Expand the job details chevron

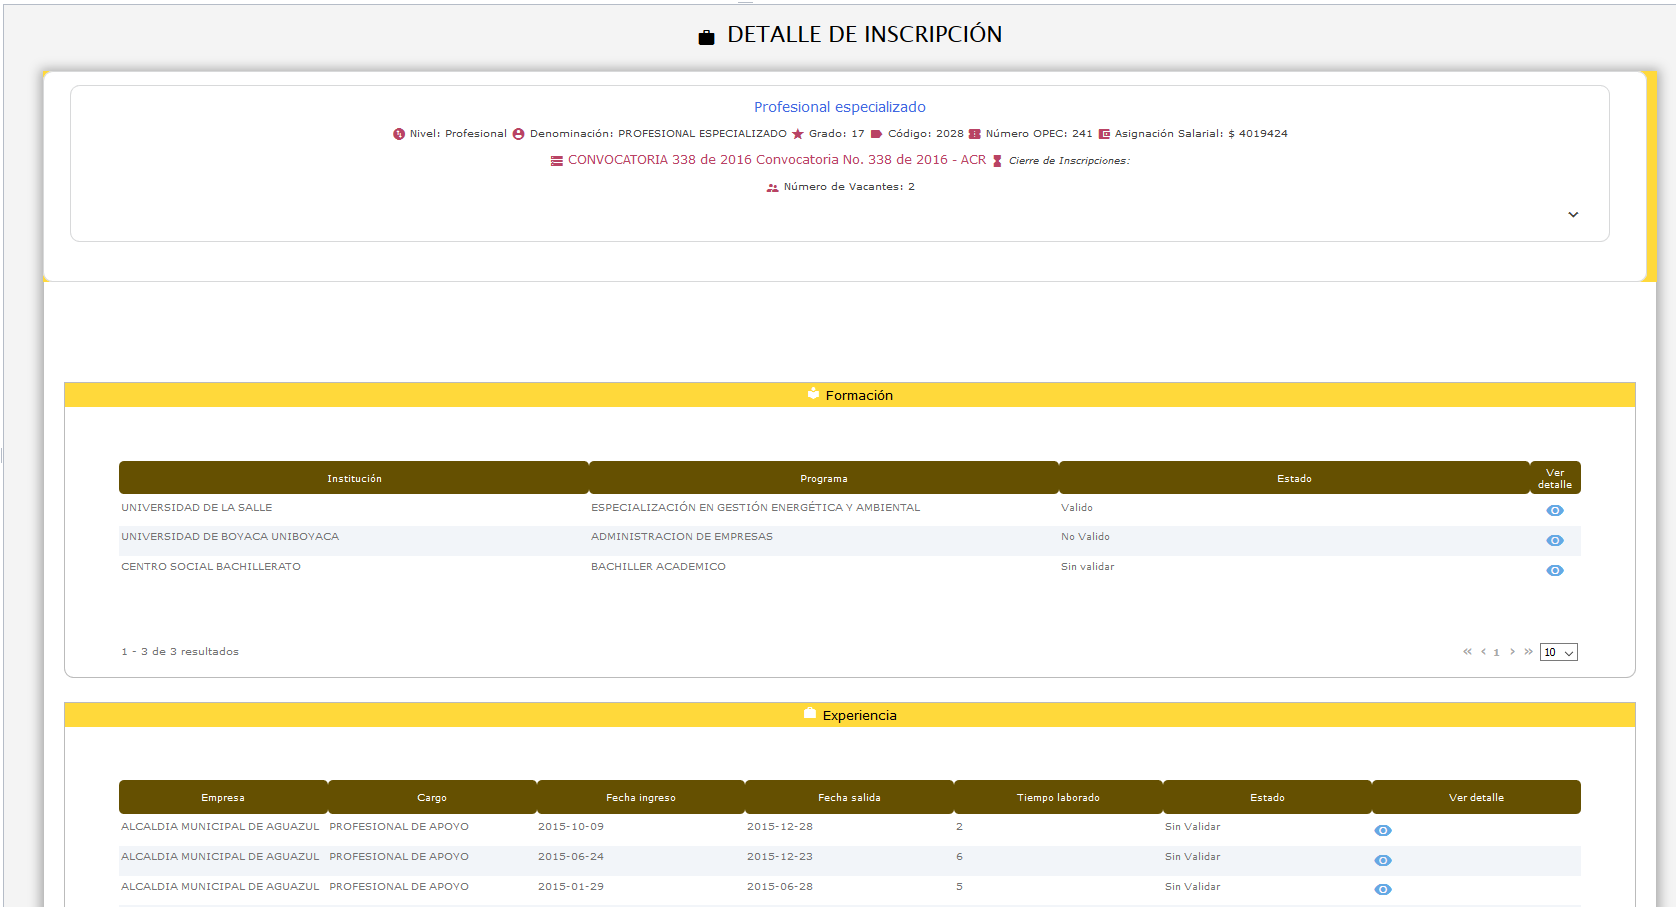coord(1572,215)
